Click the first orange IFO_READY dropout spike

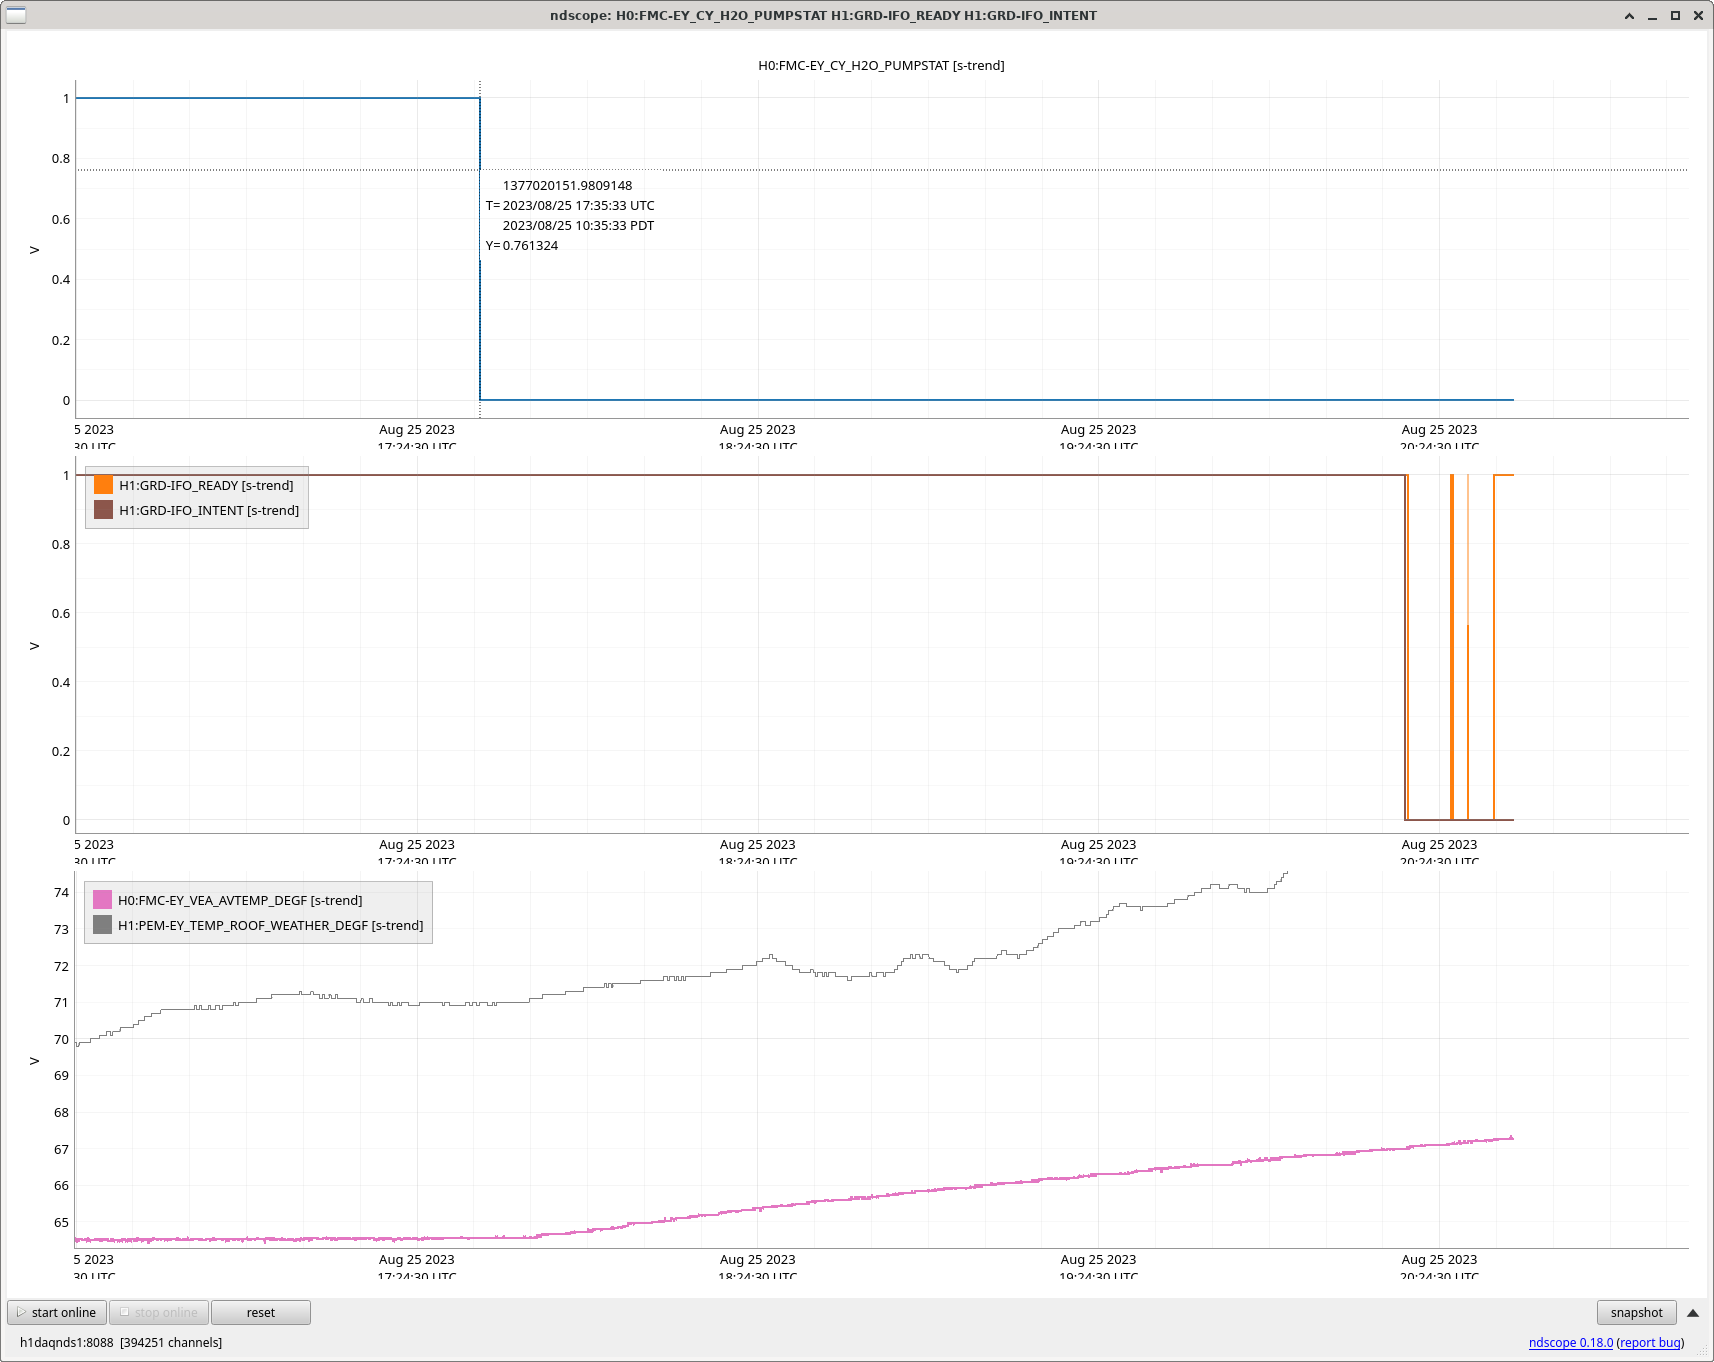[1407, 648]
